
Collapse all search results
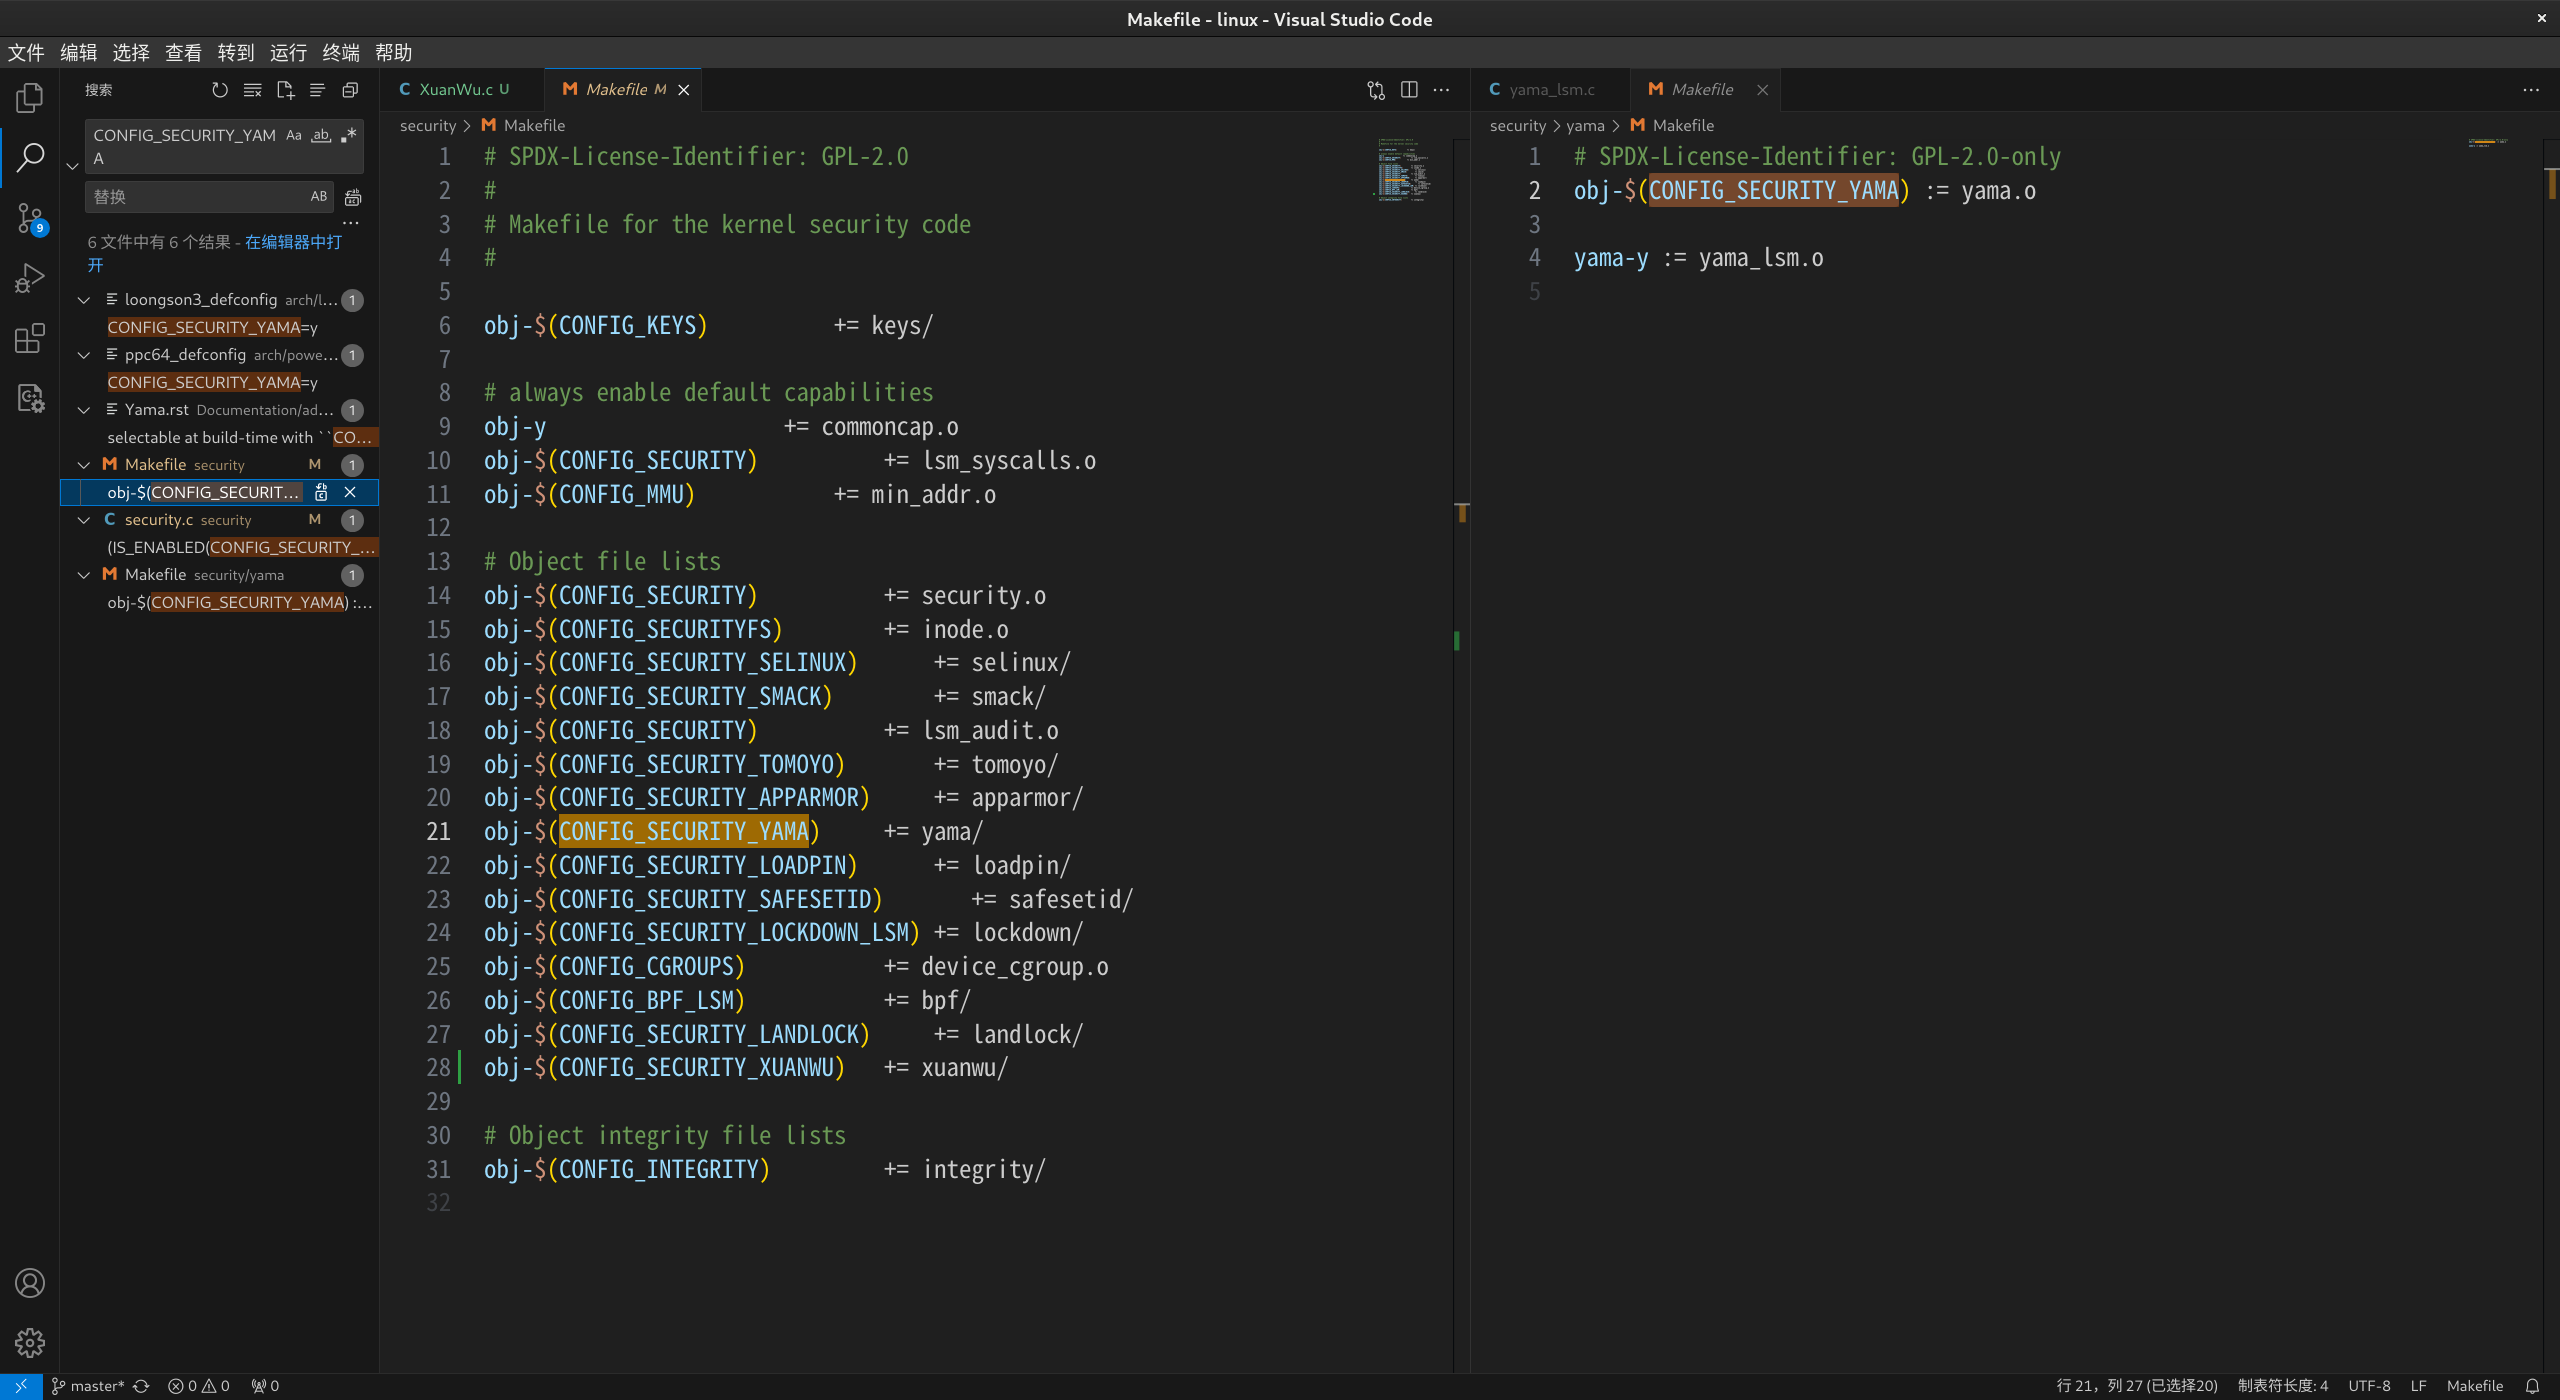[x=350, y=90]
